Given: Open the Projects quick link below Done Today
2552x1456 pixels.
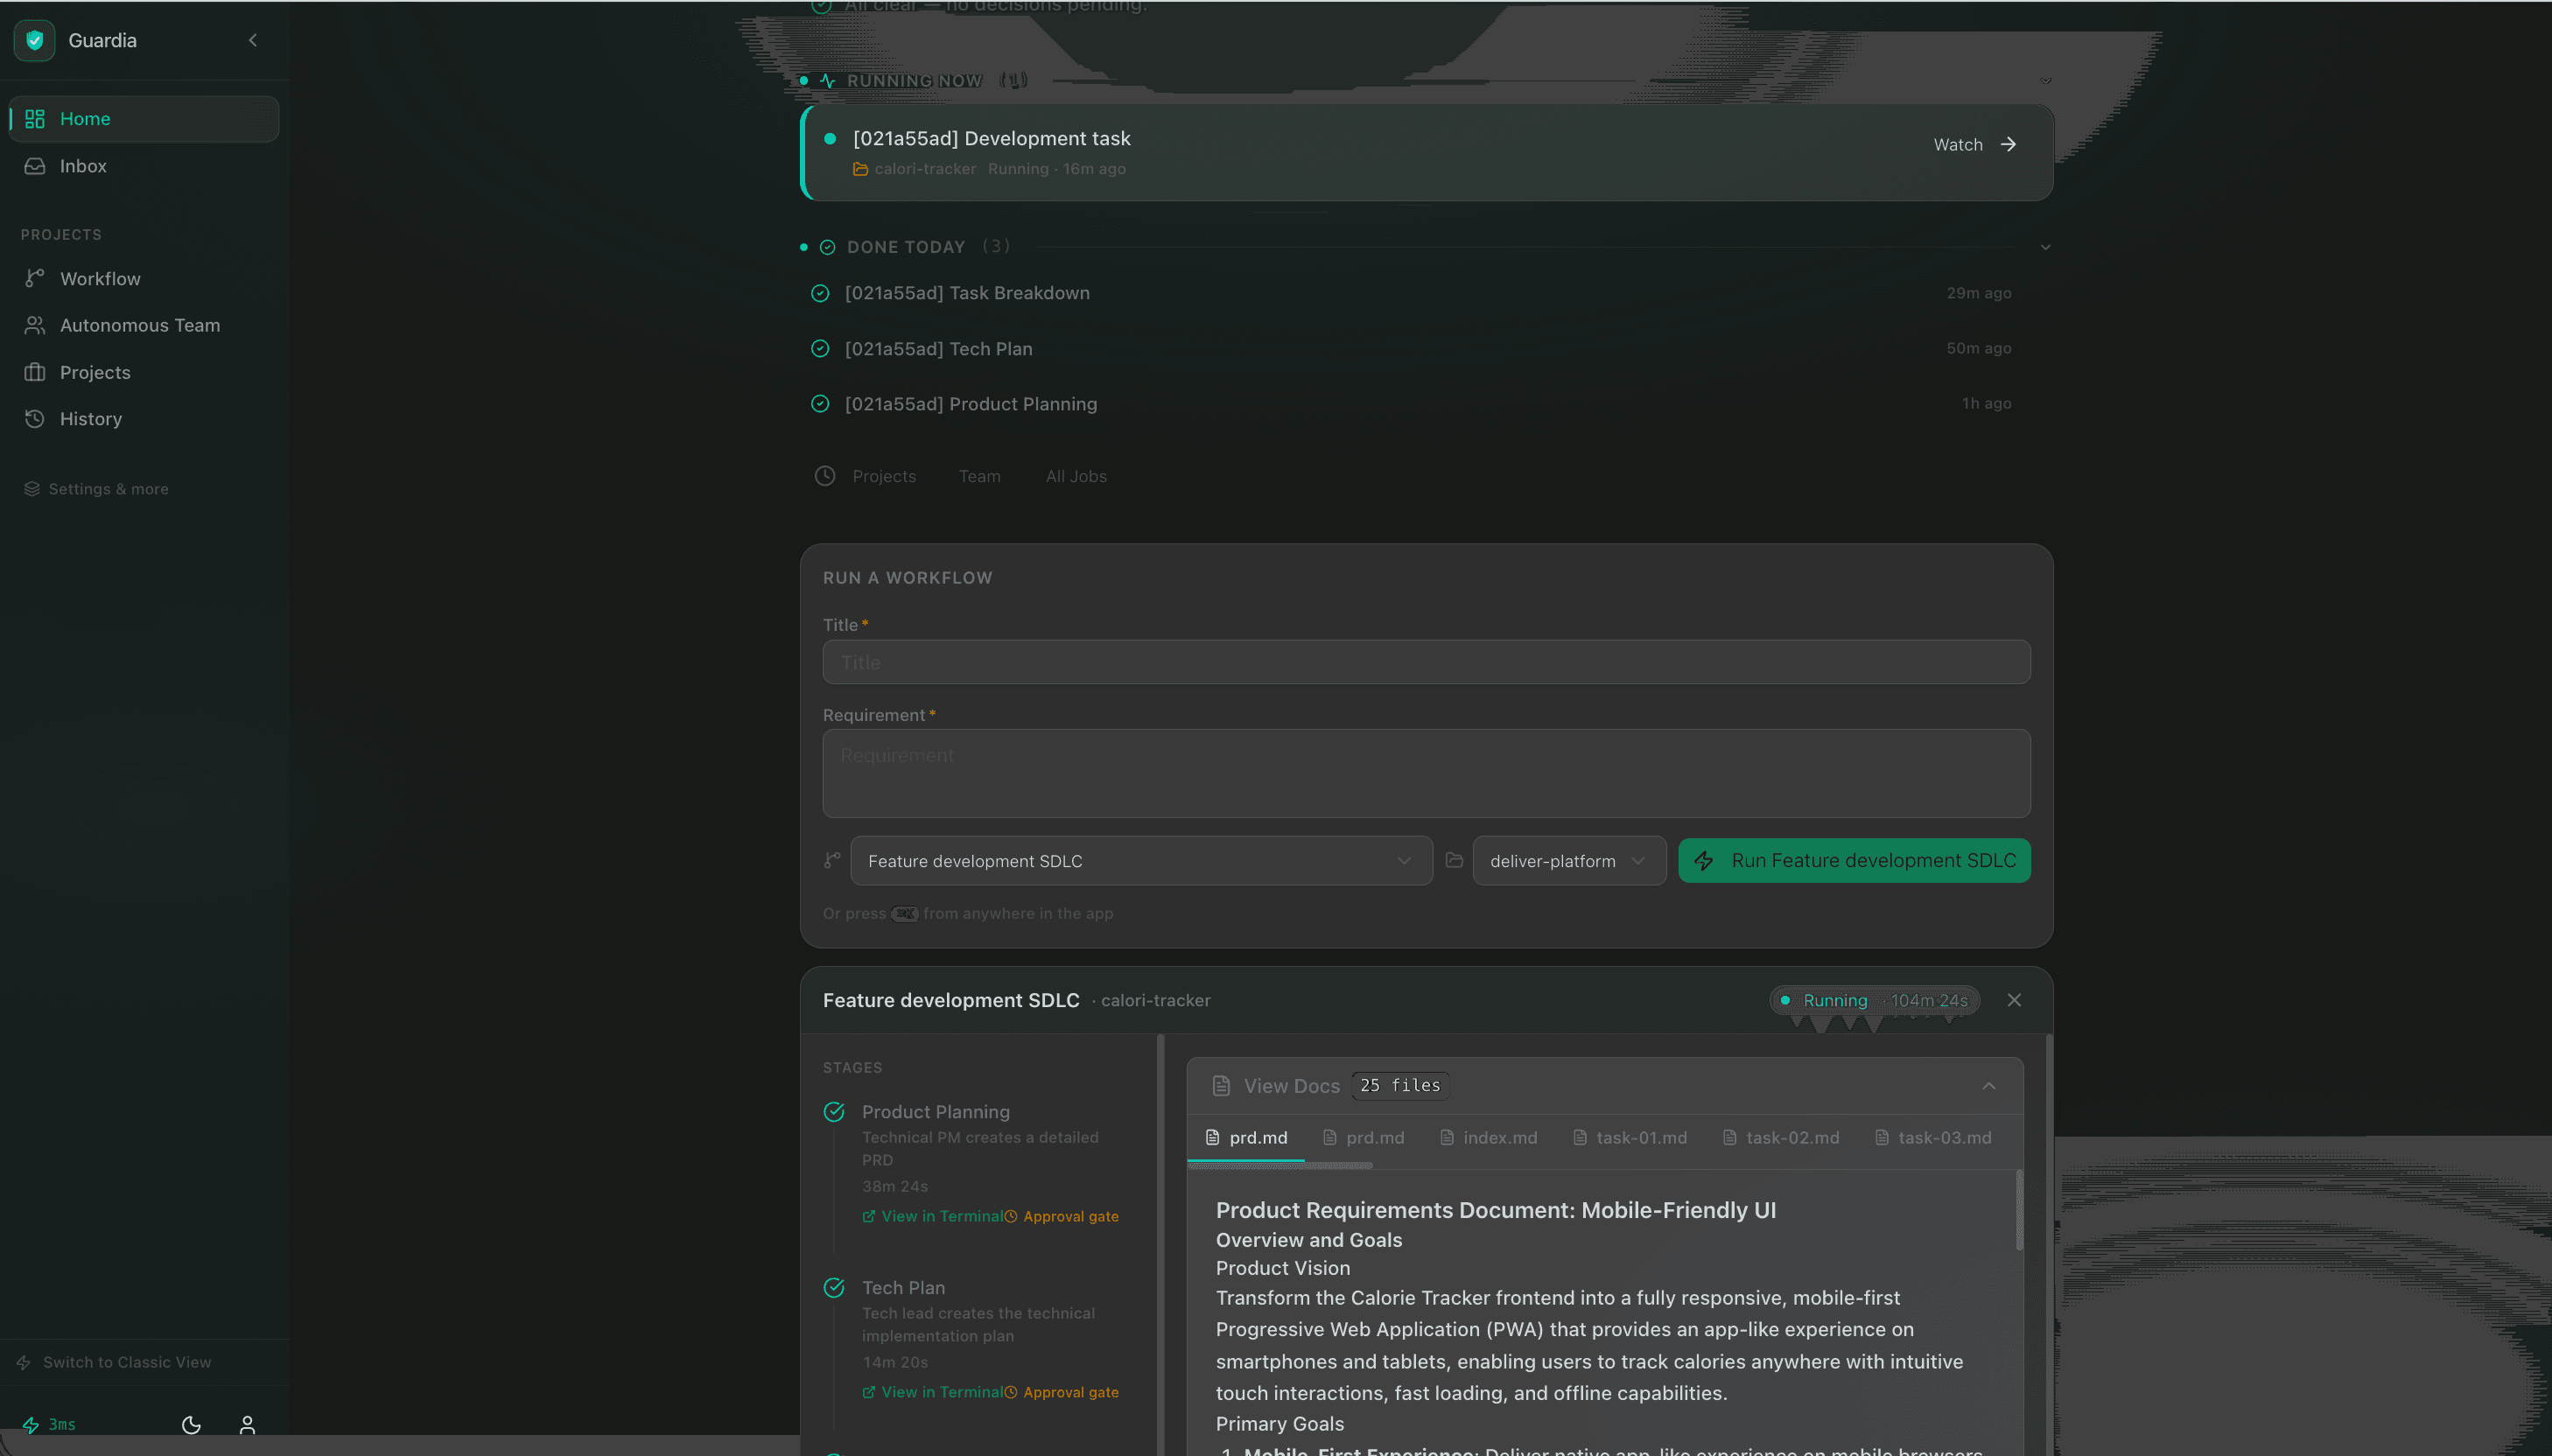Looking at the screenshot, I should coord(884,476).
